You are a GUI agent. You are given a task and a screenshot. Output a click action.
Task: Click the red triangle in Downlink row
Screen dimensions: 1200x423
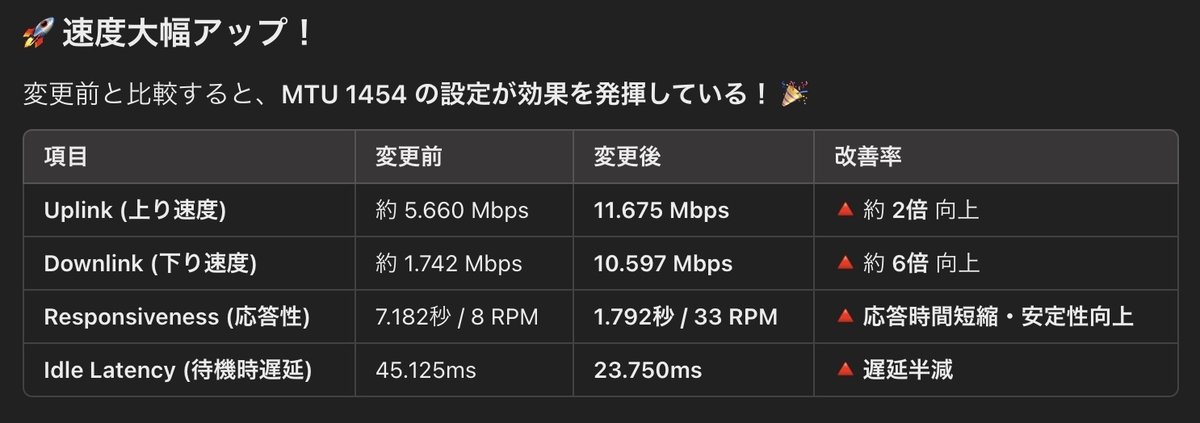pyautogui.click(x=844, y=263)
